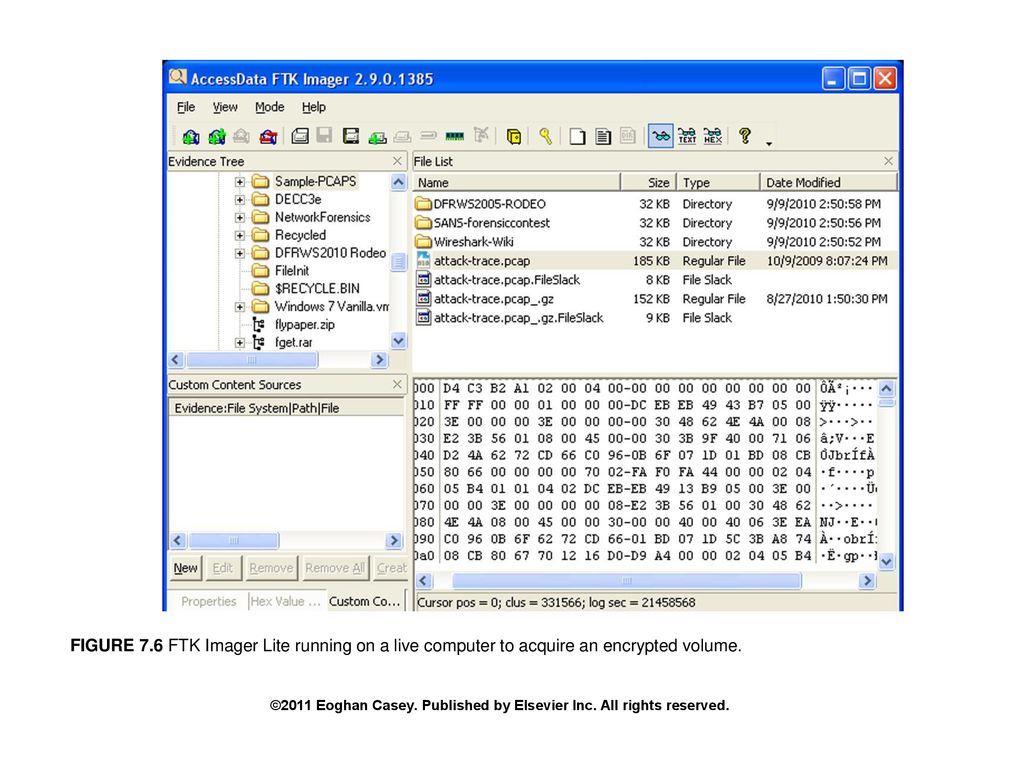Viewport: 1024px width, 768px height.
Task: Open the View menu
Action: click(225, 107)
